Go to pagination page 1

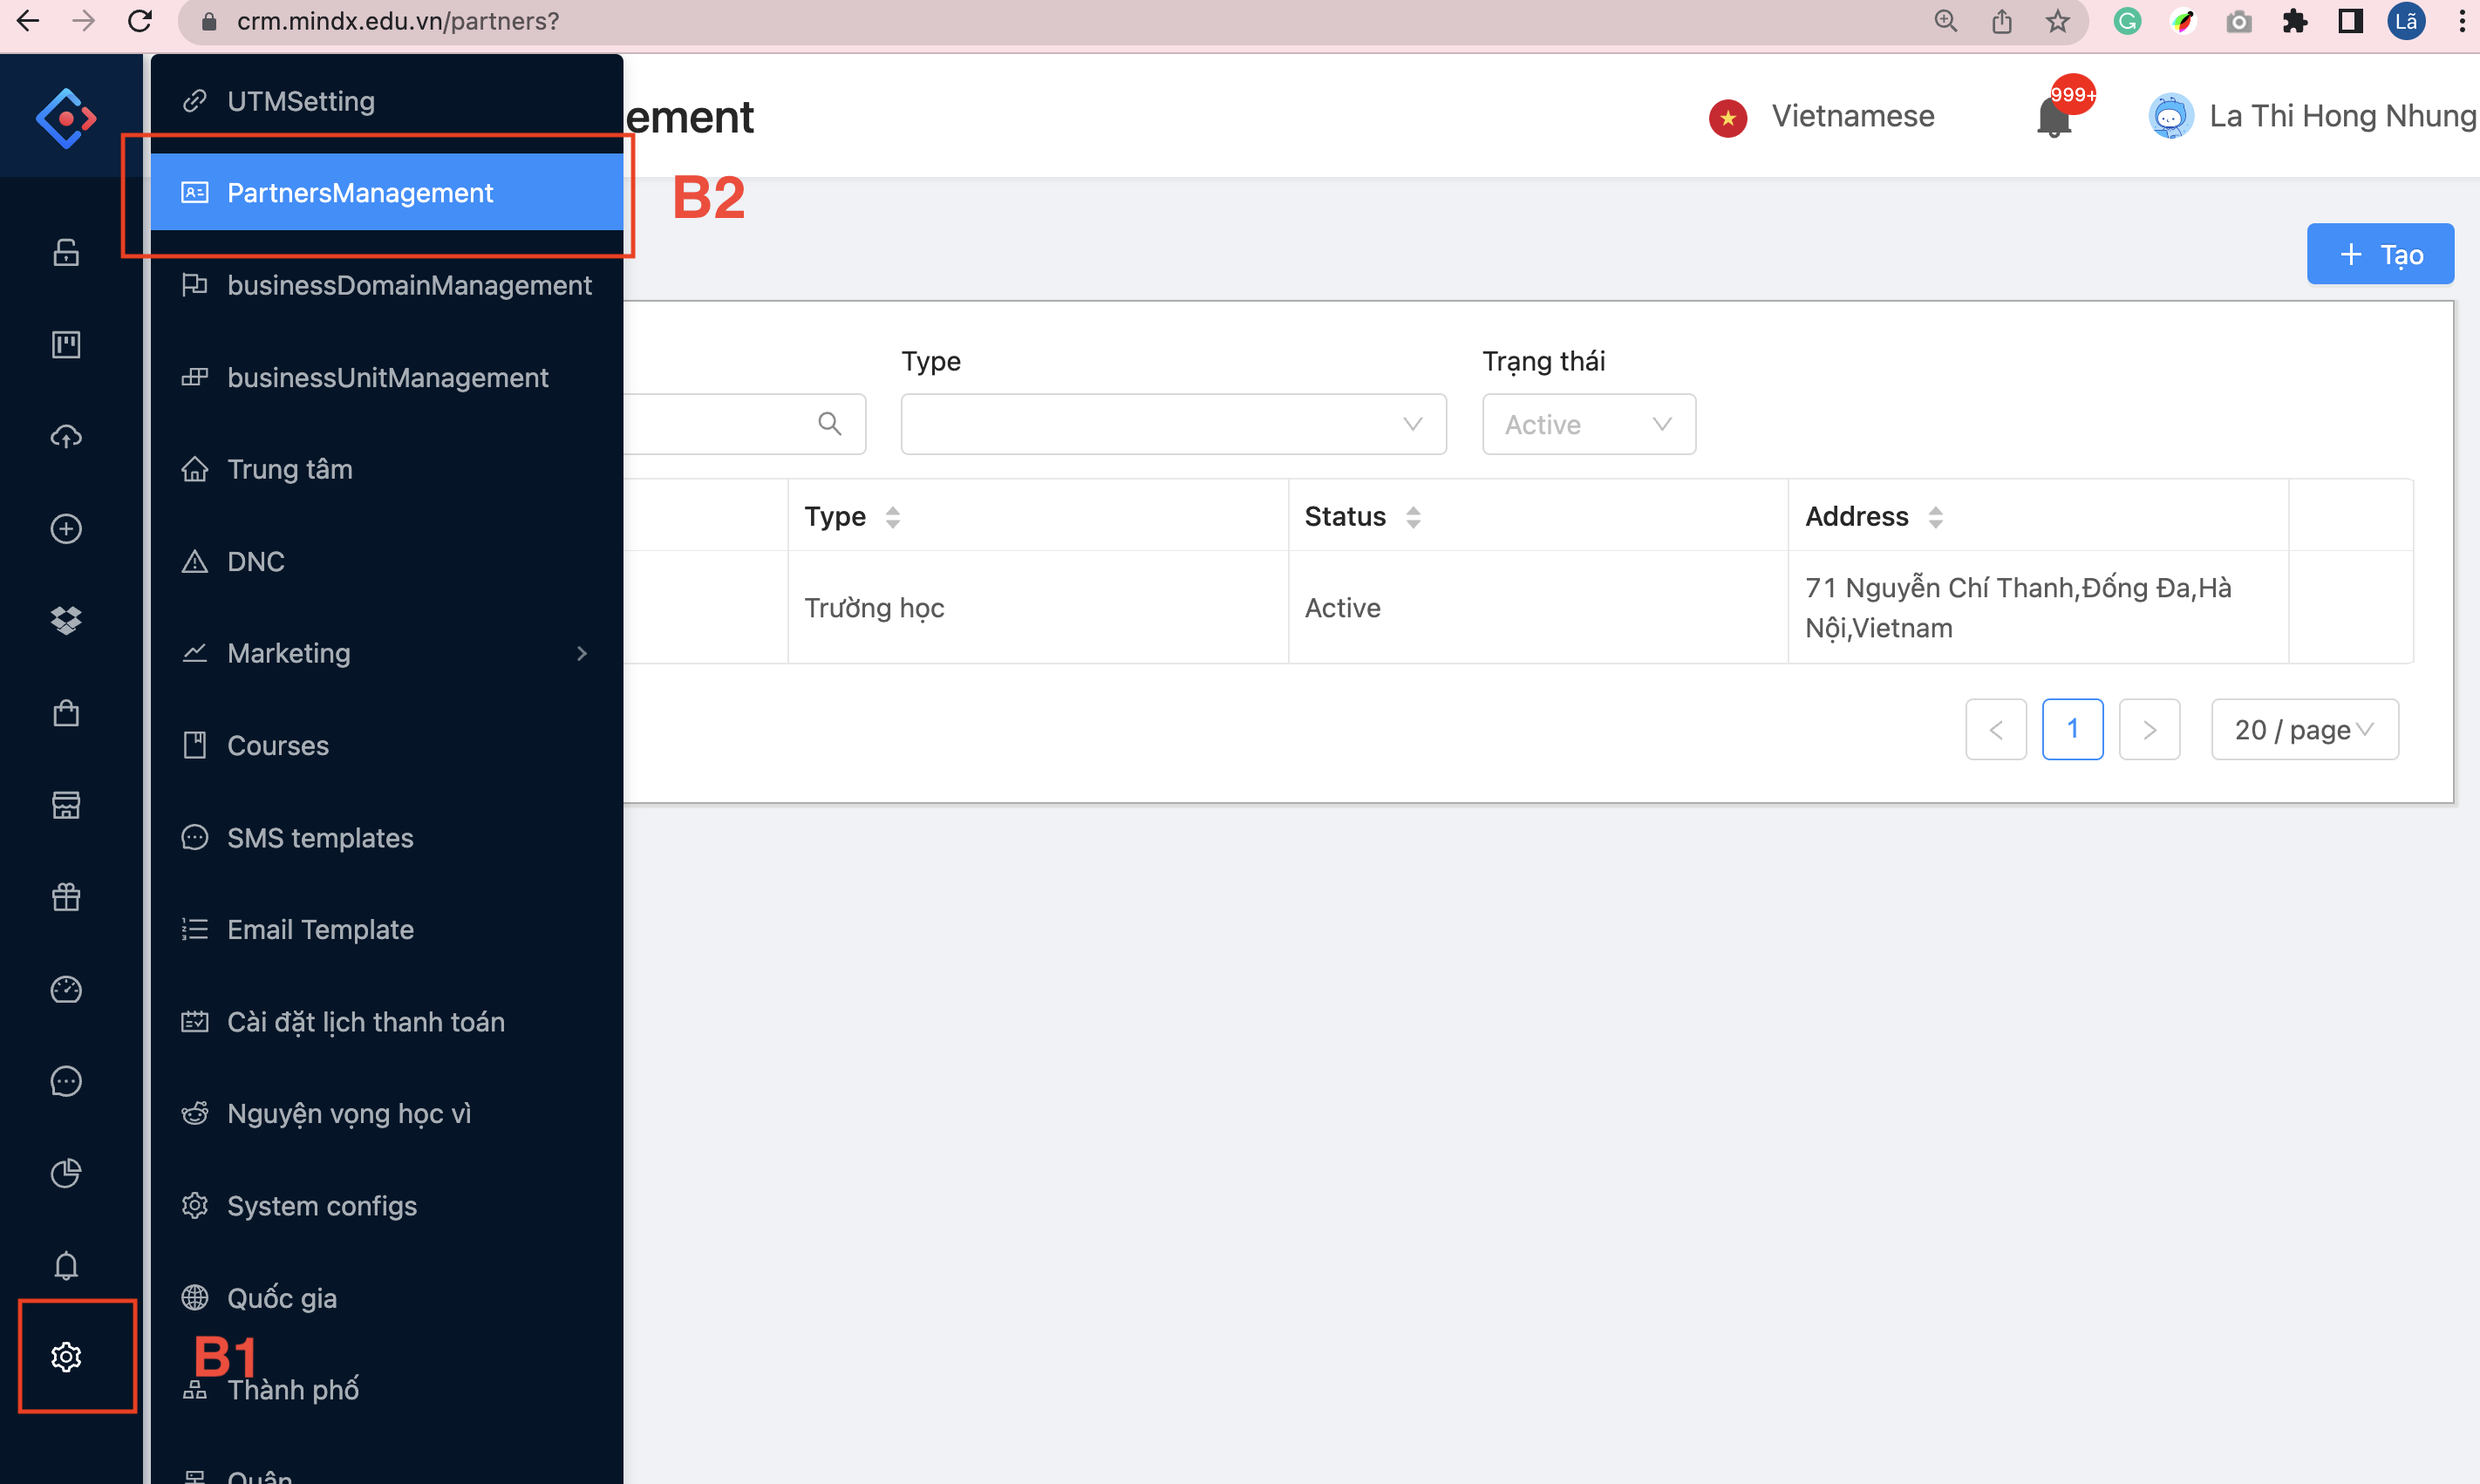click(2072, 730)
